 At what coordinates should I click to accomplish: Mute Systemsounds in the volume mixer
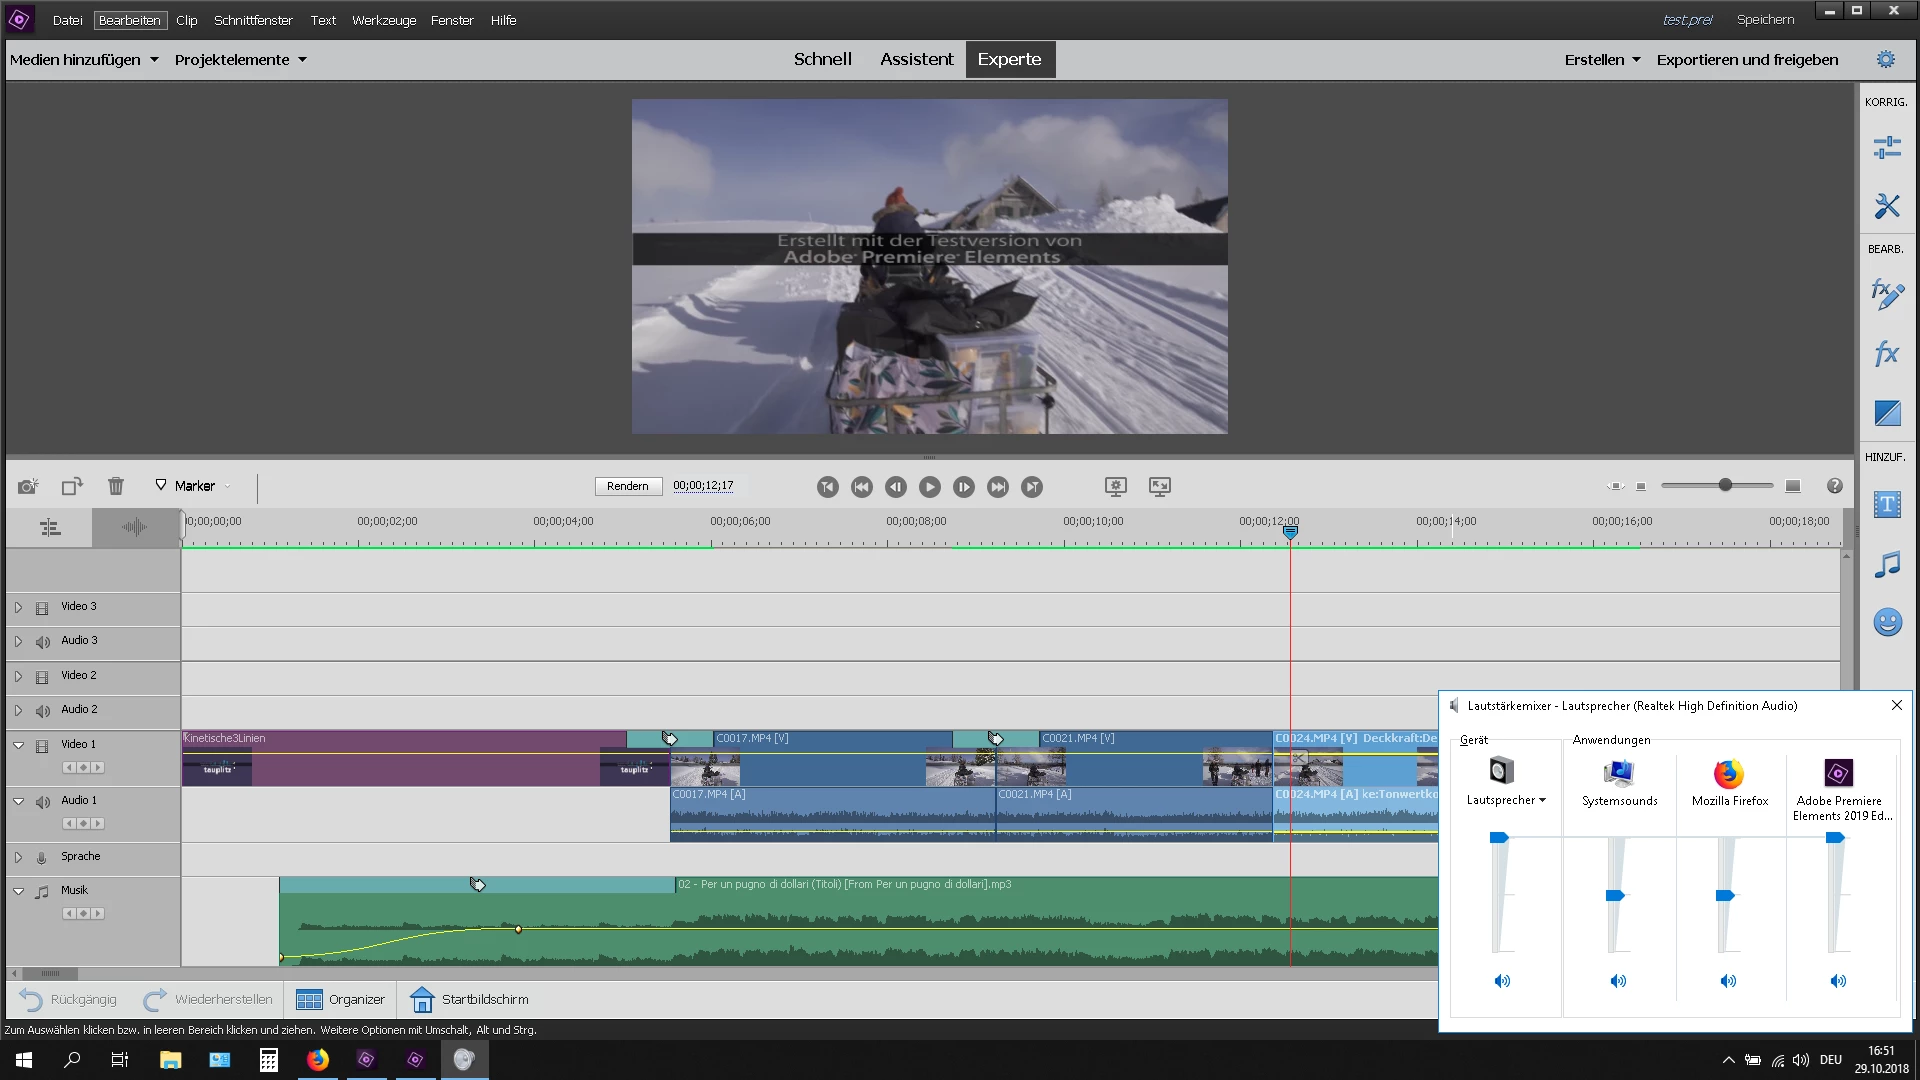pos(1618,981)
